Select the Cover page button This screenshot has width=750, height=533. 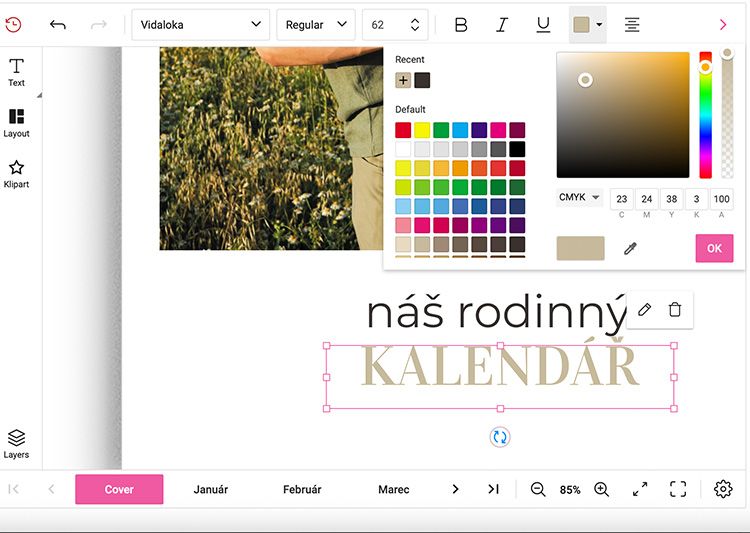pyautogui.click(x=119, y=489)
